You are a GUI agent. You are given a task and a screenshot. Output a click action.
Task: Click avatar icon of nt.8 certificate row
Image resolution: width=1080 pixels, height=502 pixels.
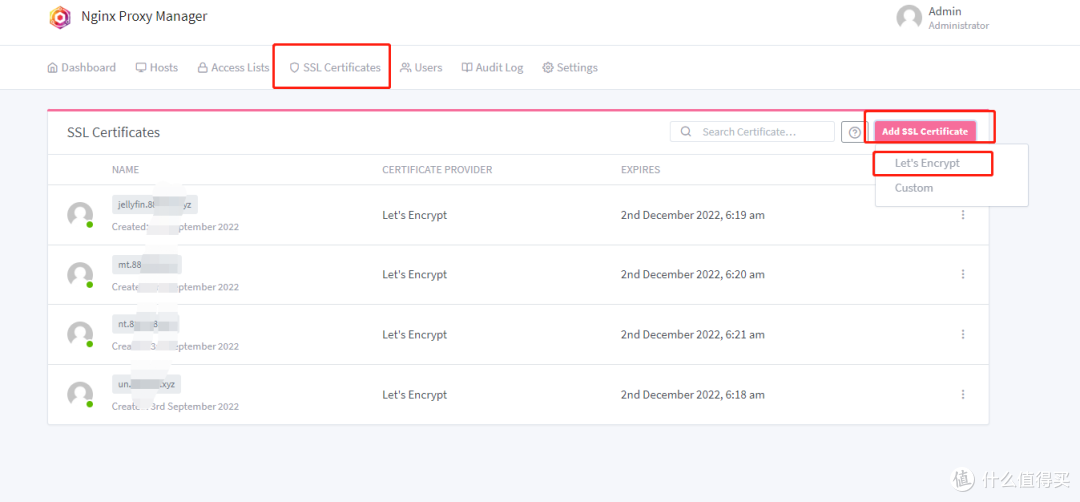pos(80,335)
